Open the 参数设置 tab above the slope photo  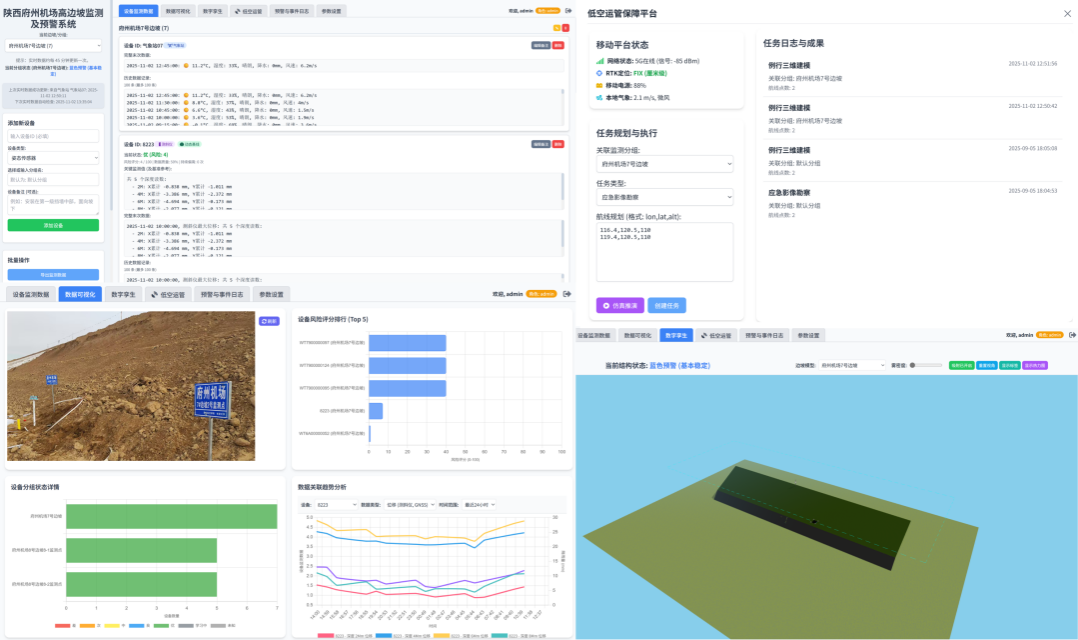271,295
